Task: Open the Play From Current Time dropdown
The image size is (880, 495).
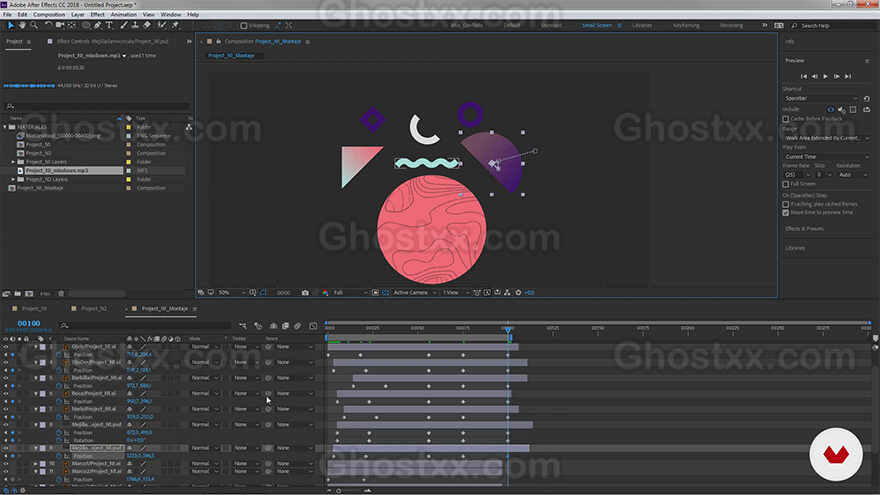Action: click(827, 157)
